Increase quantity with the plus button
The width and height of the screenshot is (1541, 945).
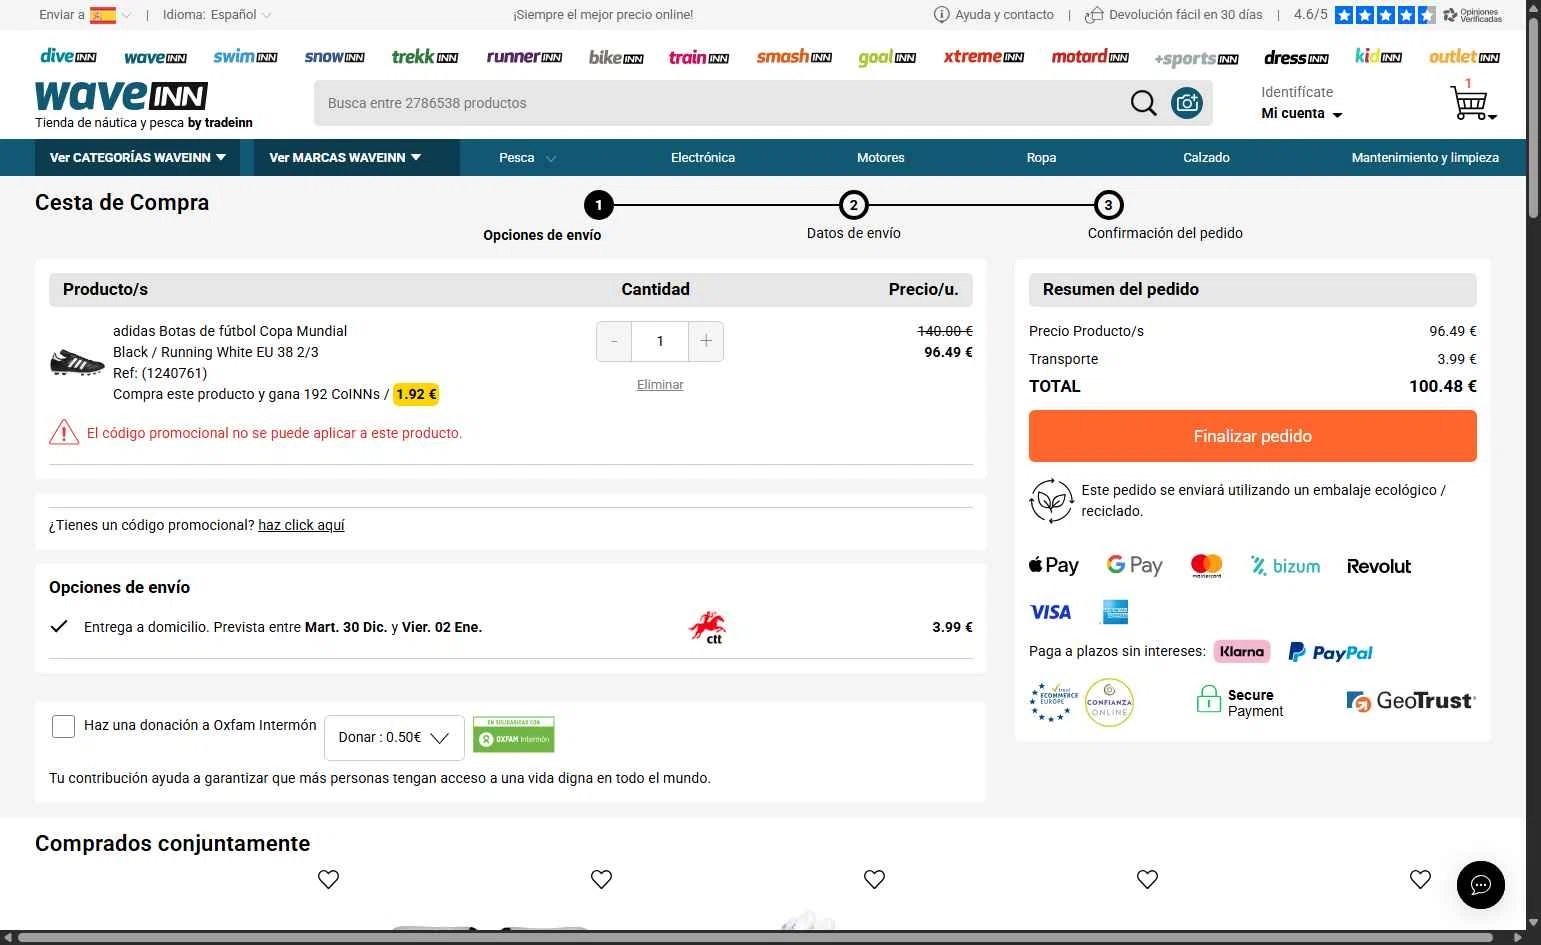[x=706, y=342]
